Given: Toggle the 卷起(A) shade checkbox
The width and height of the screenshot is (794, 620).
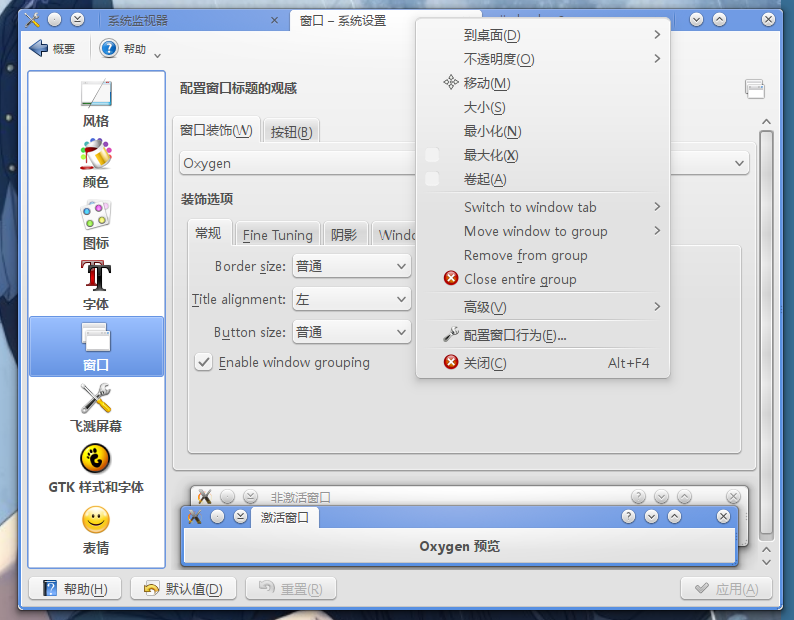Looking at the screenshot, I should pos(432,179).
